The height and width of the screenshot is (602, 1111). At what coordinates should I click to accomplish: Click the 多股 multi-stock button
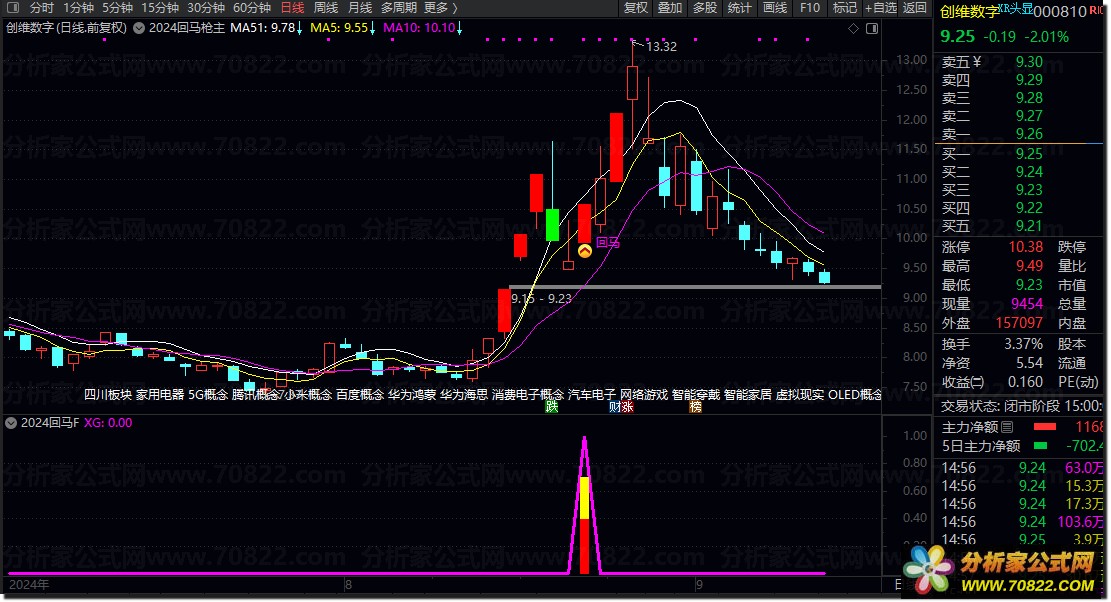[705, 8]
